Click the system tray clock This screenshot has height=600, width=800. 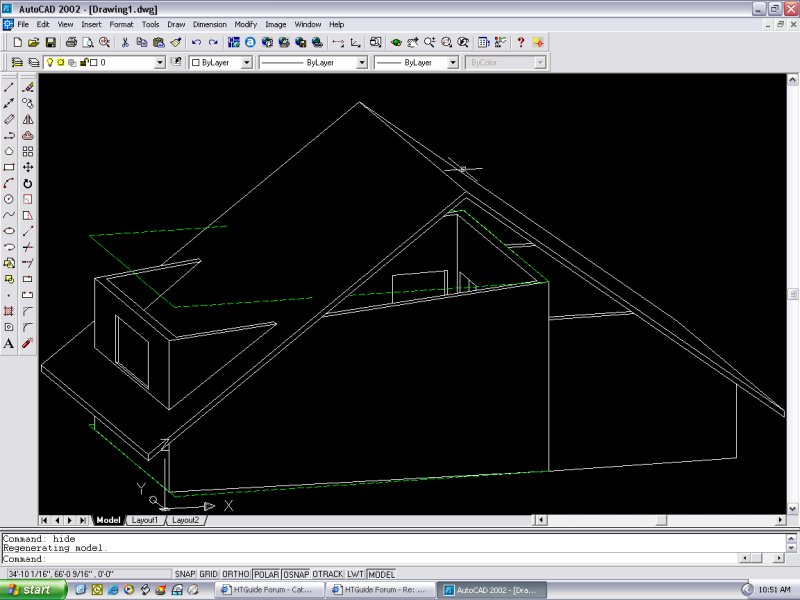pyautogui.click(x=774, y=590)
